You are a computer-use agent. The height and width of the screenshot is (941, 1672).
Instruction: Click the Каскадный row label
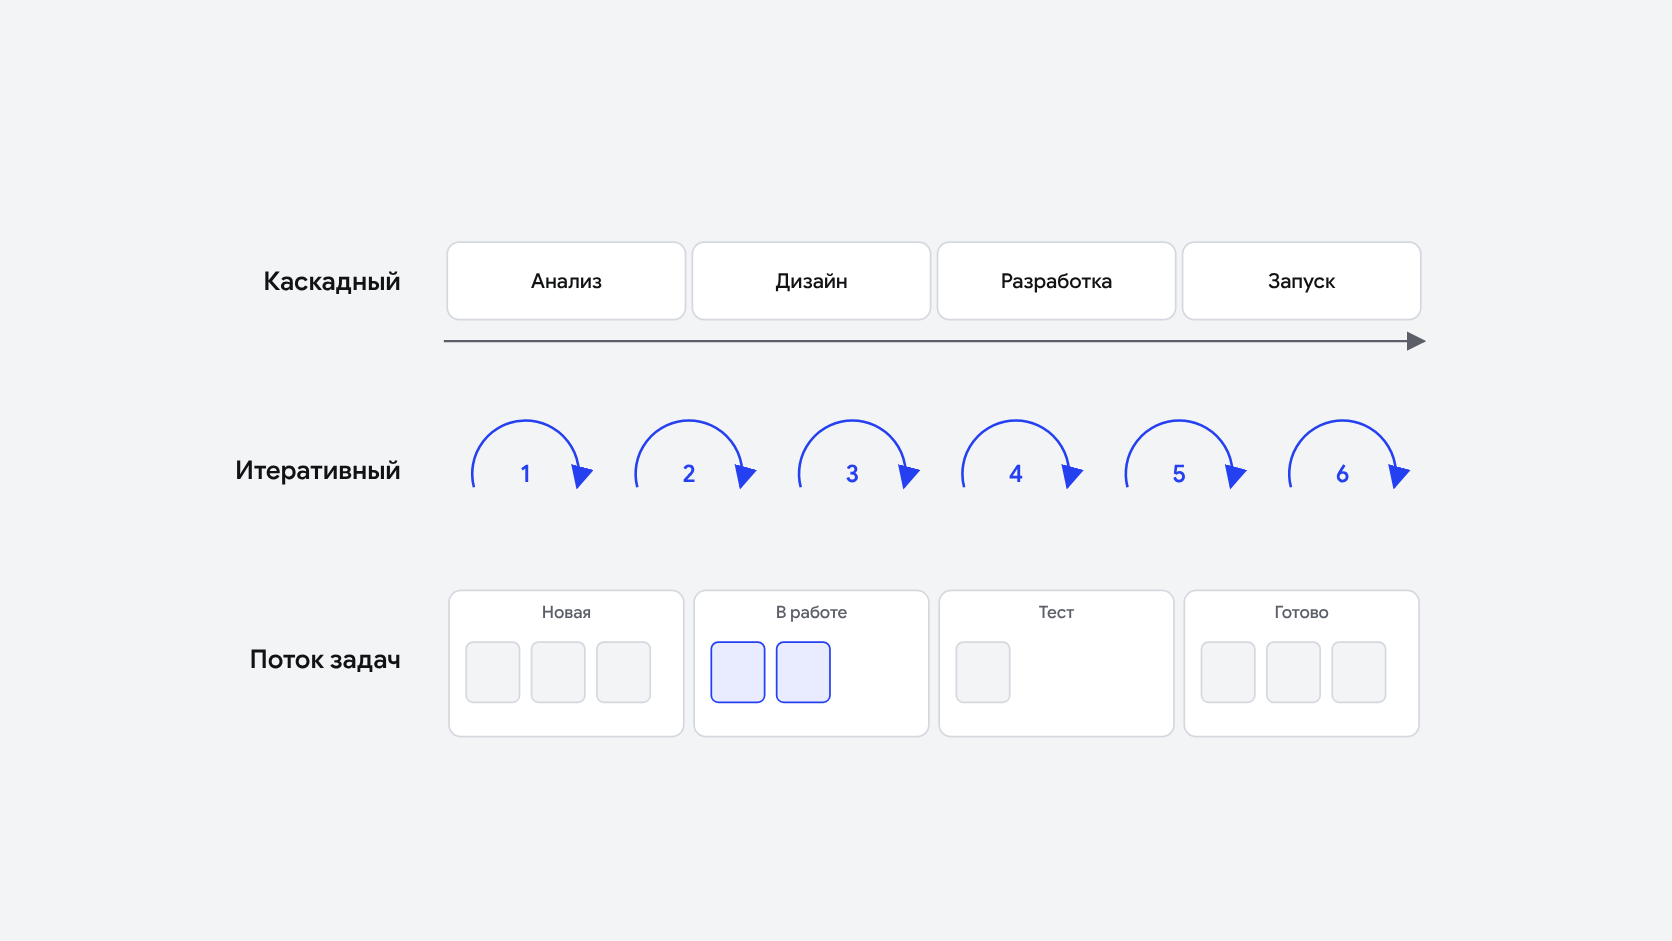click(x=332, y=282)
